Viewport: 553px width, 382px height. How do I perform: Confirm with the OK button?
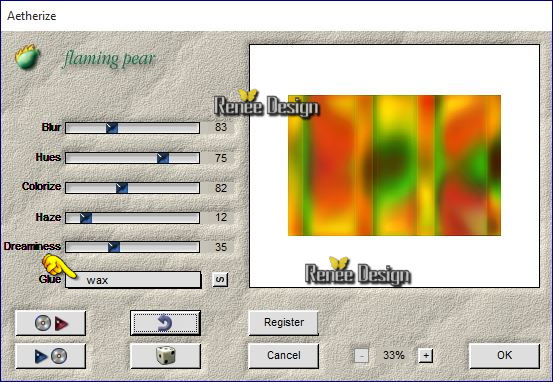point(504,356)
